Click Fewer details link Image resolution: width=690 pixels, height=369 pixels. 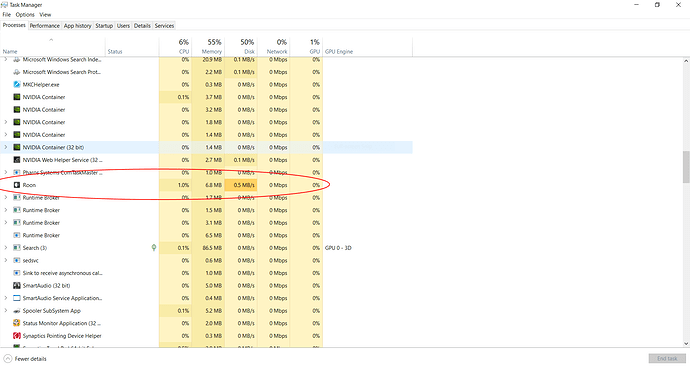30,359
